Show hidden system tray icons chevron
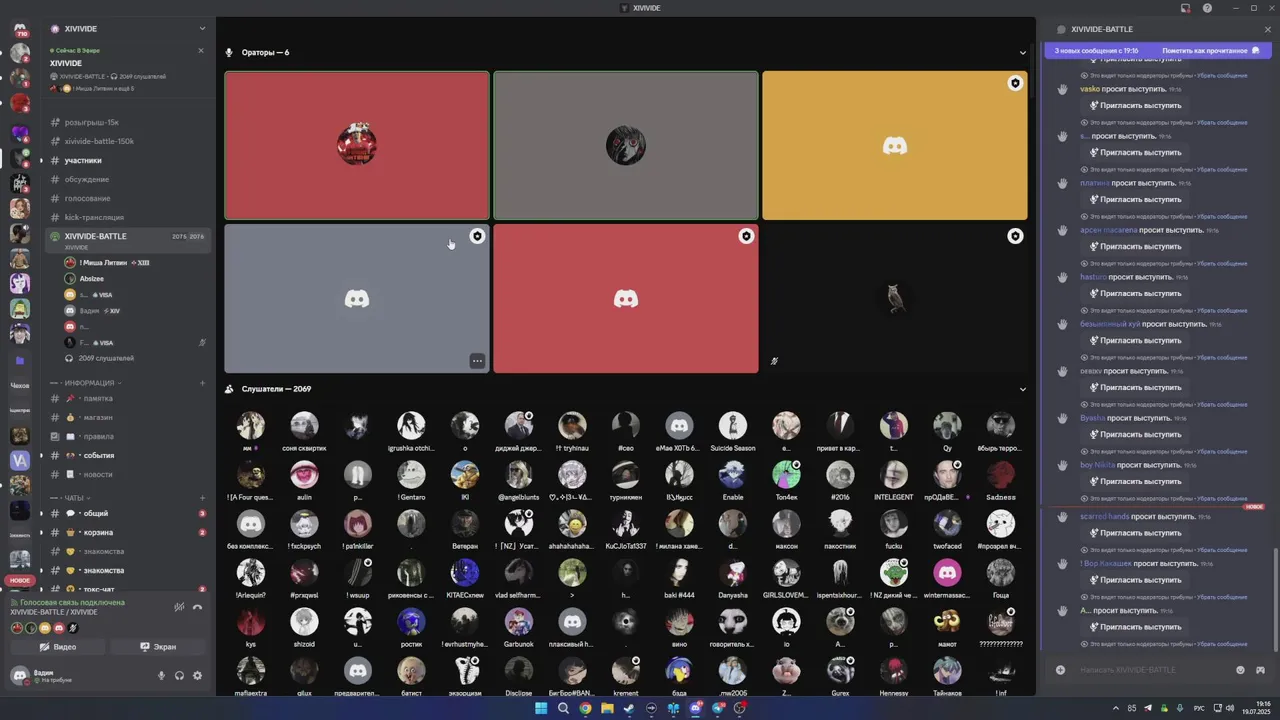Viewport: 1280px width, 720px height. (x=1118, y=708)
